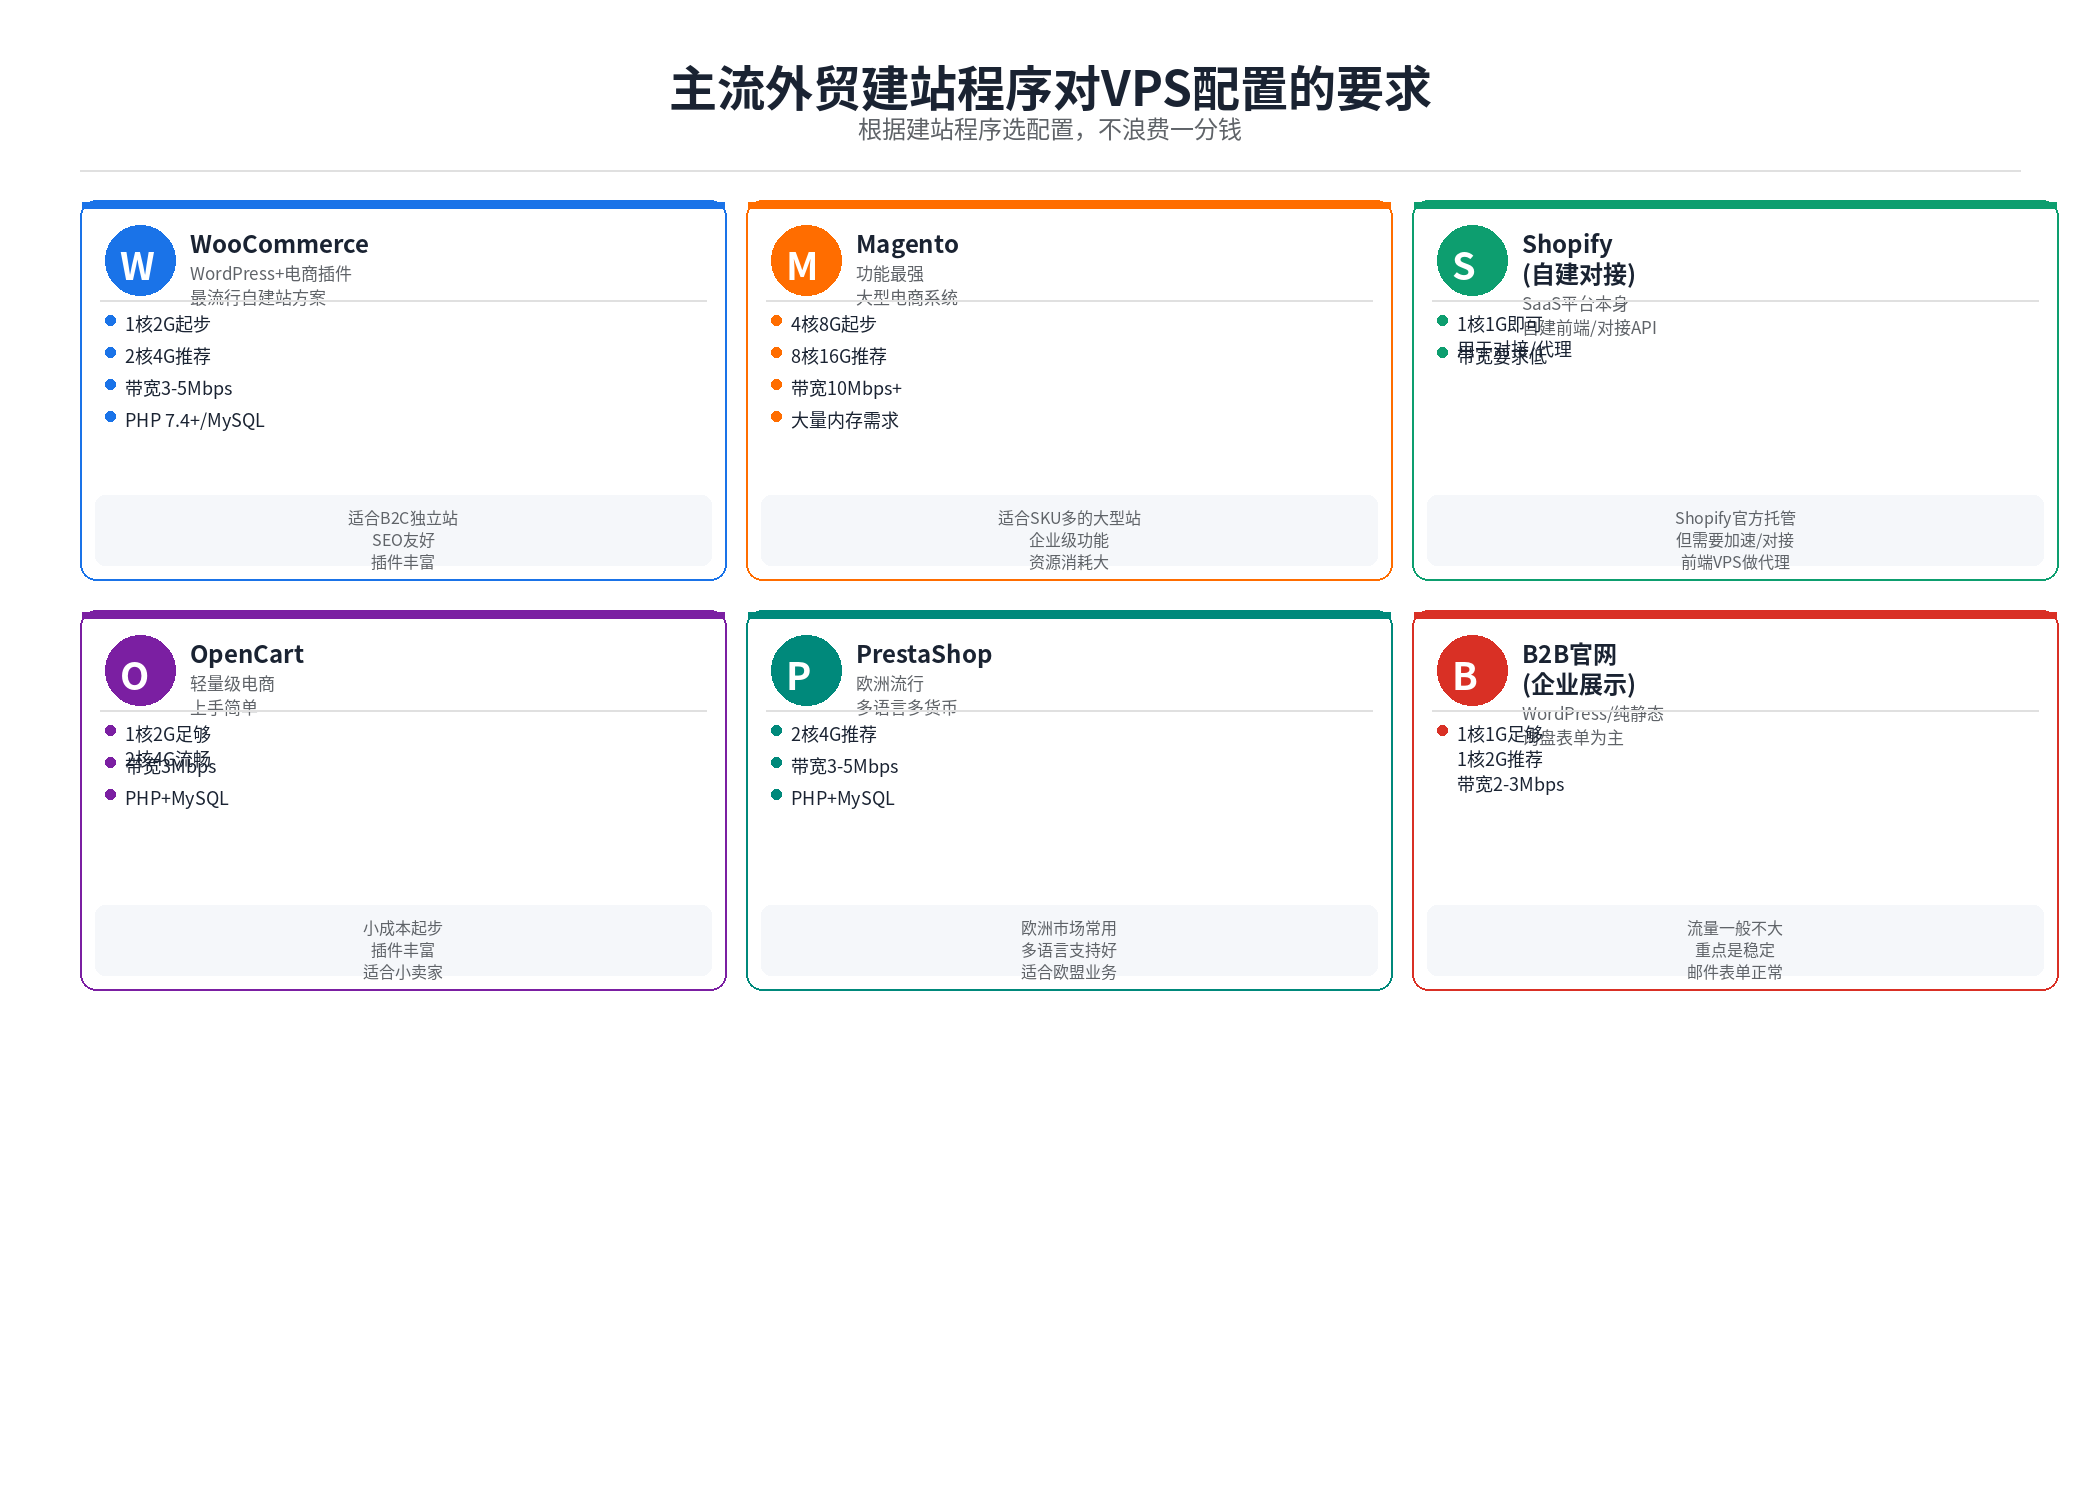Click the green S Shopify icon

point(1472,261)
